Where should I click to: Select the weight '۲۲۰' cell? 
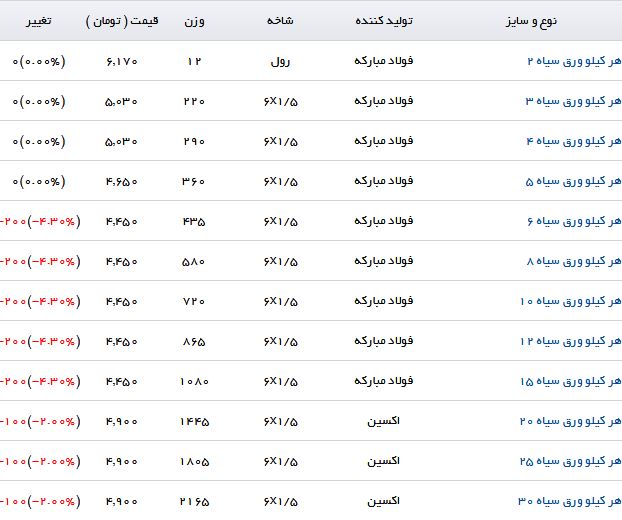194,102
